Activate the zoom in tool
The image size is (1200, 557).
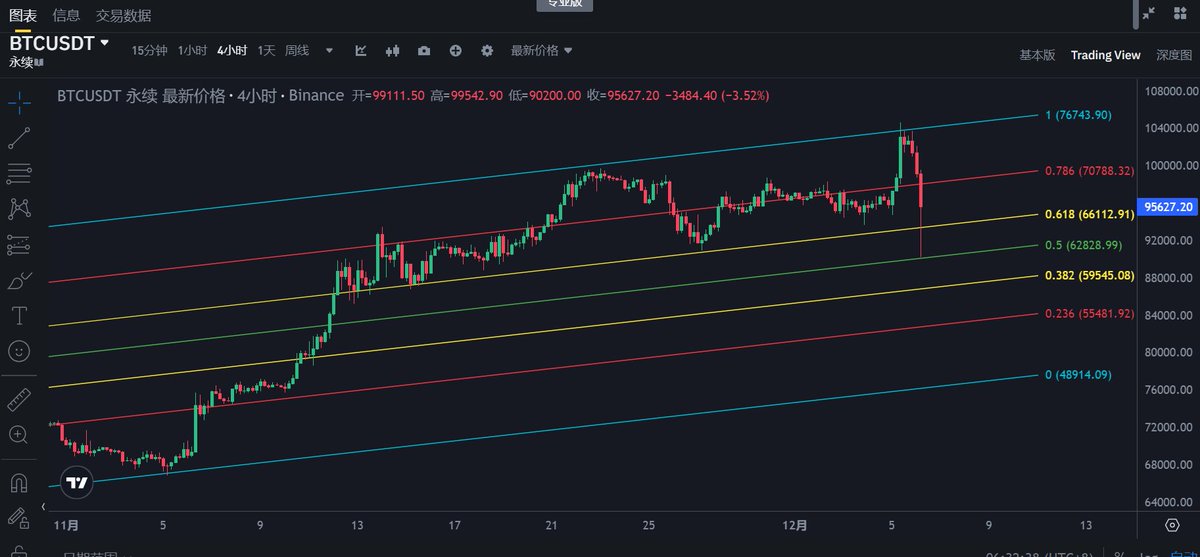click(19, 434)
